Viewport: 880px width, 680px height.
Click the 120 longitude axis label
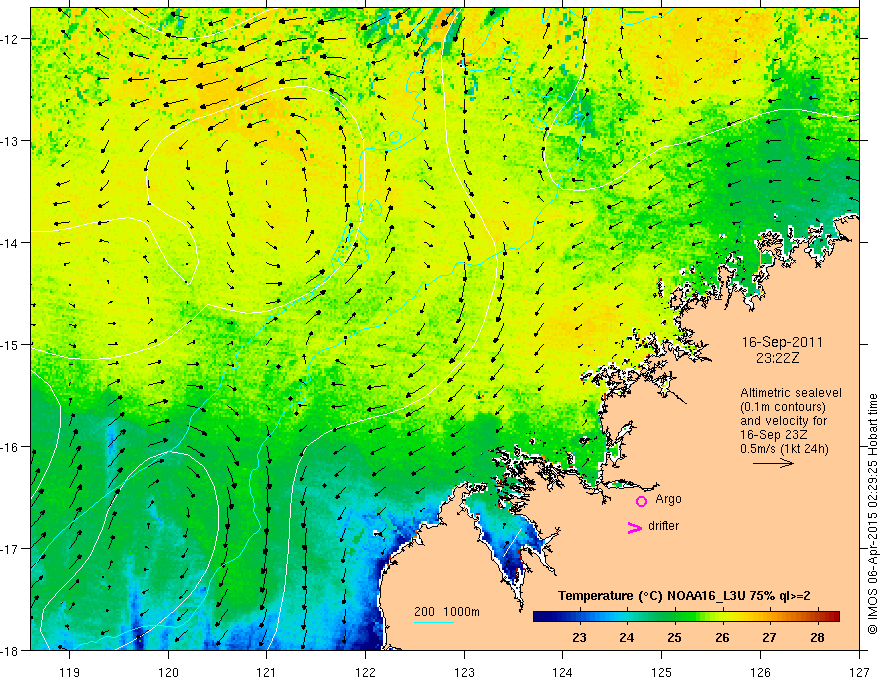tap(168, 672)
